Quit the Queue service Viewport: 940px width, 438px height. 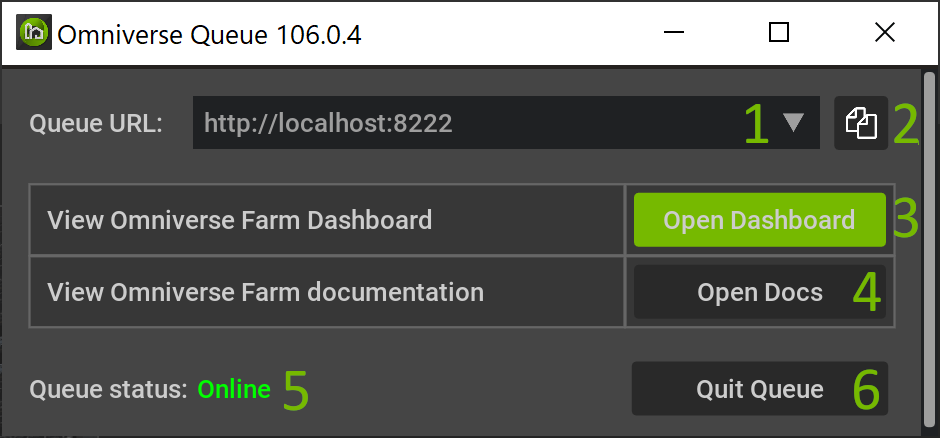pos(760,389)
